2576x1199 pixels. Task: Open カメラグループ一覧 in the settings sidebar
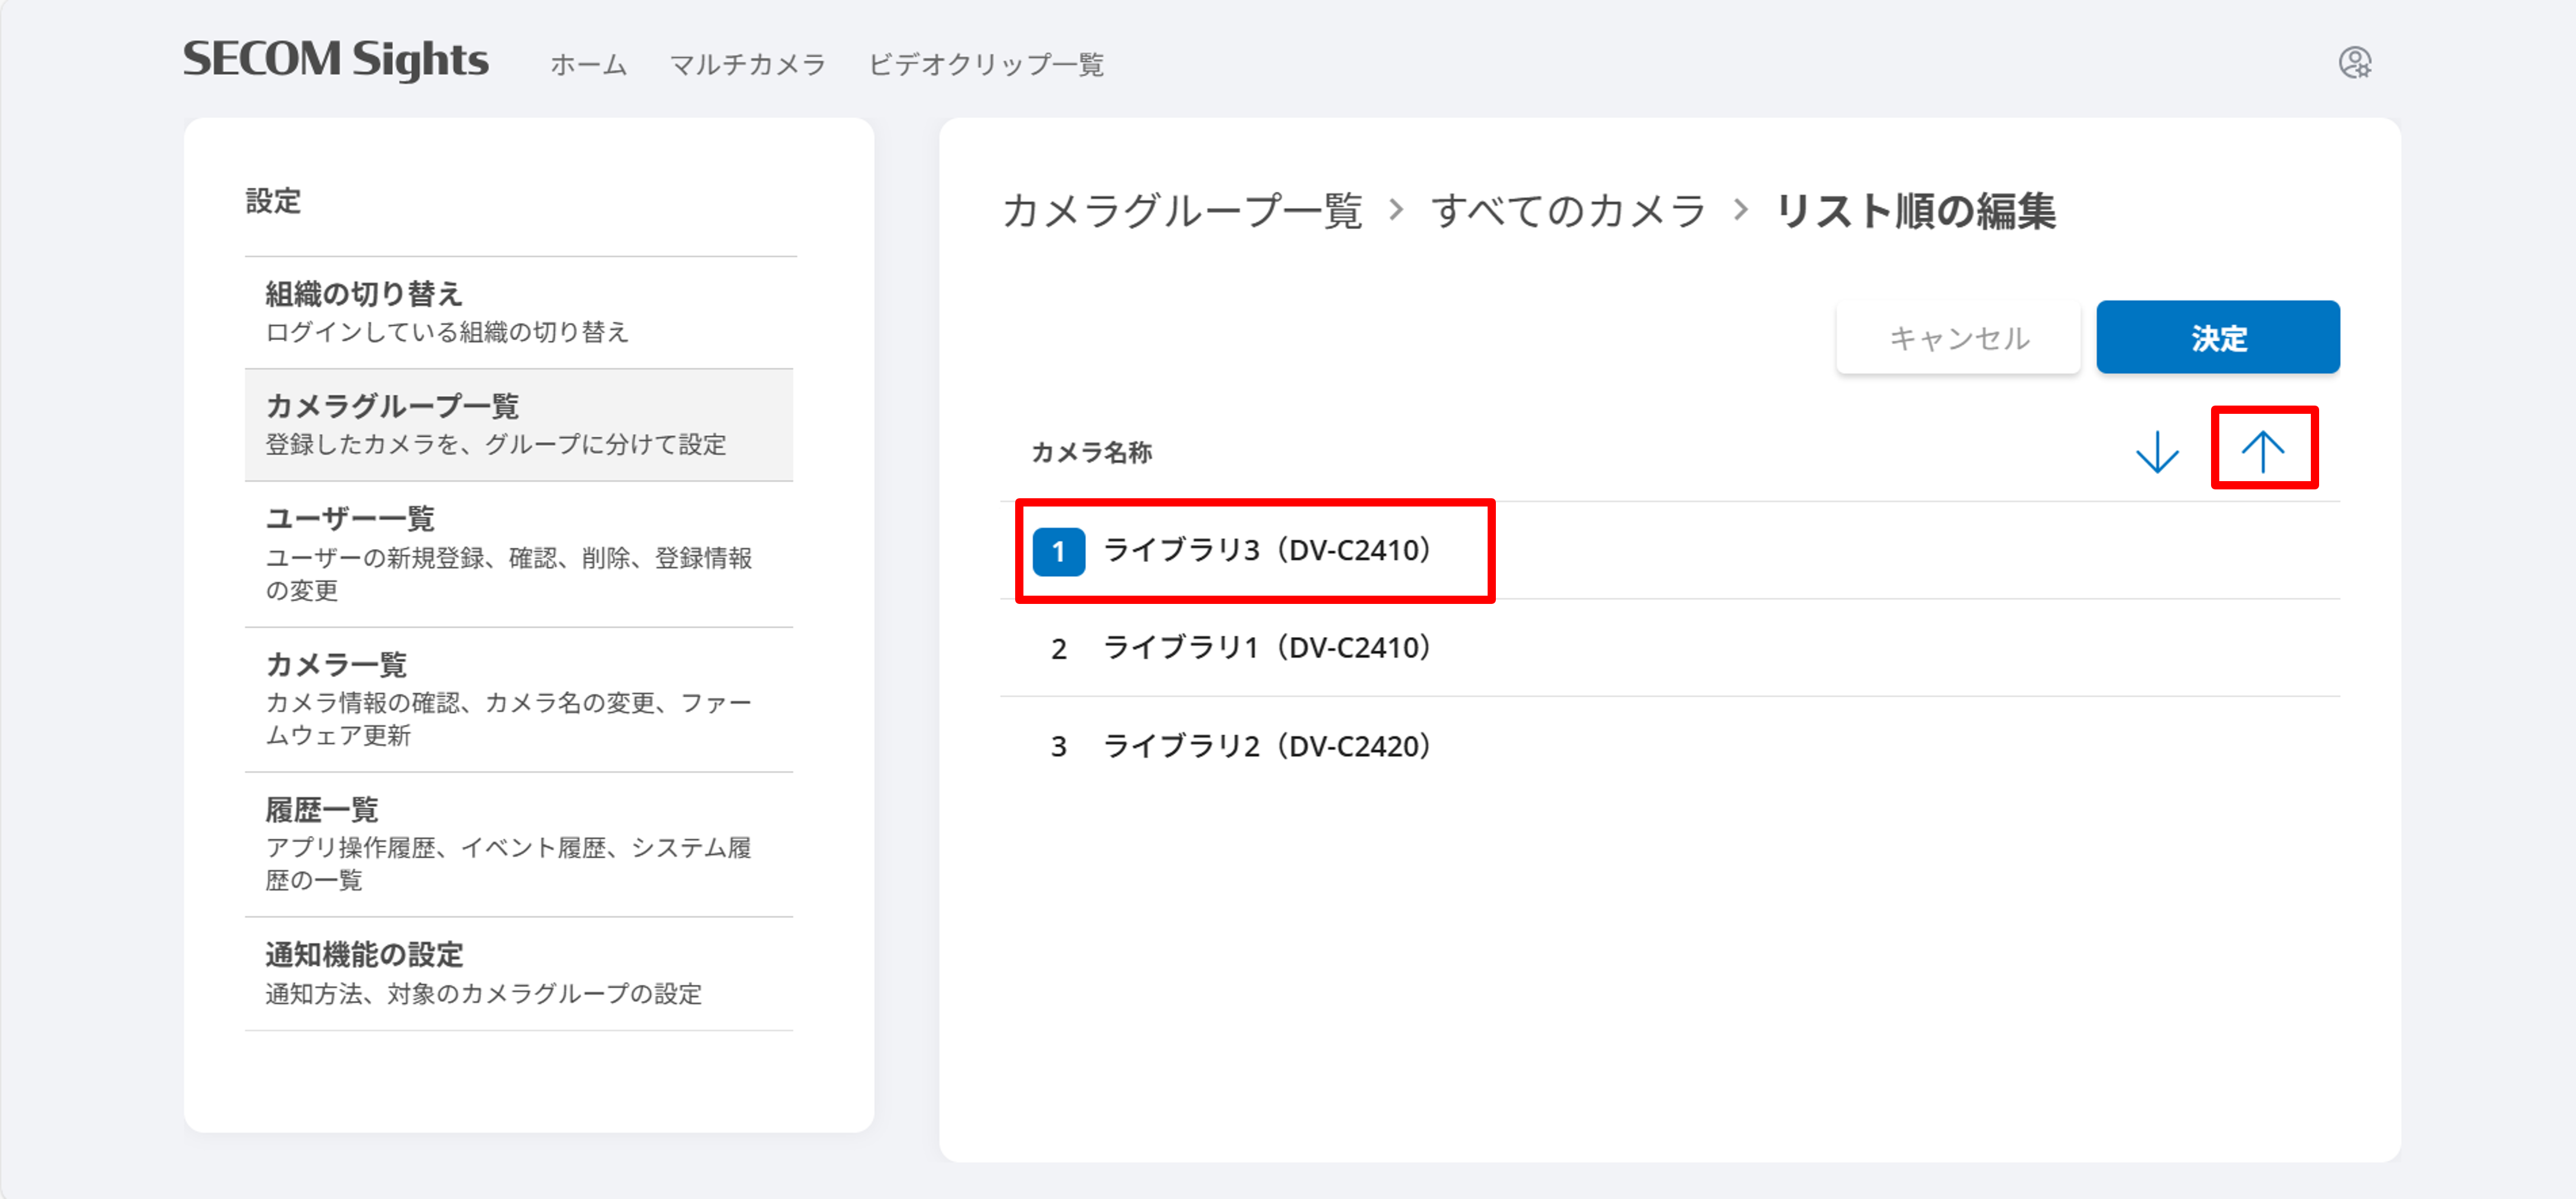click(x=519, y=425)
